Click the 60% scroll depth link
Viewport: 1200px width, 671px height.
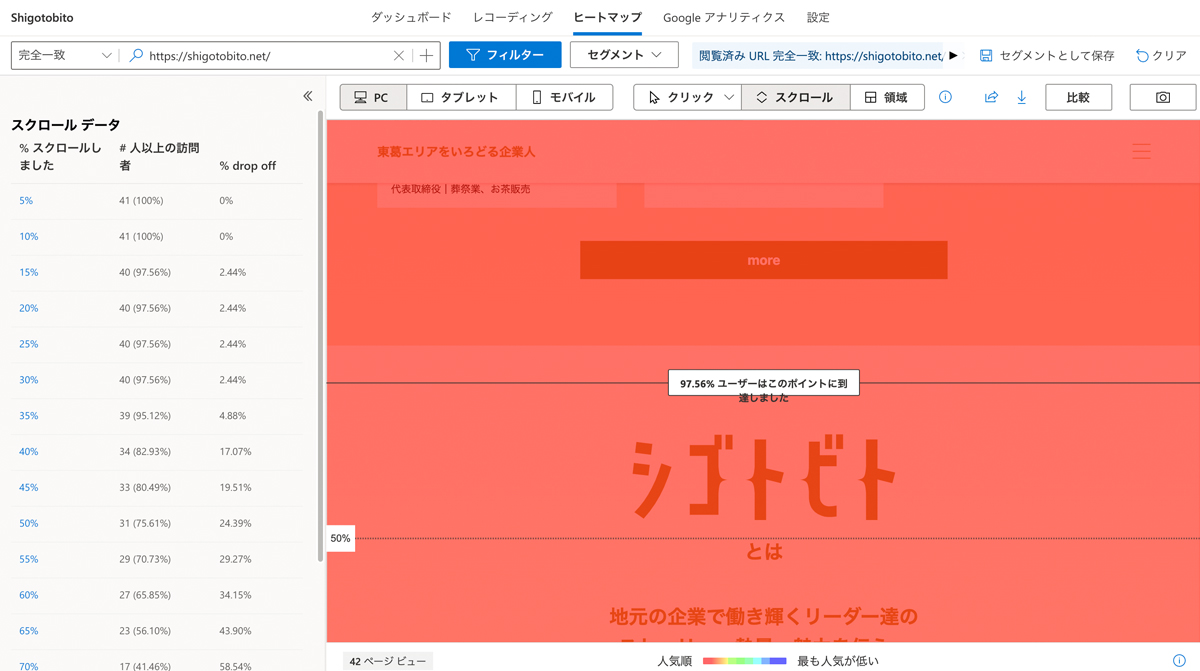28,595
